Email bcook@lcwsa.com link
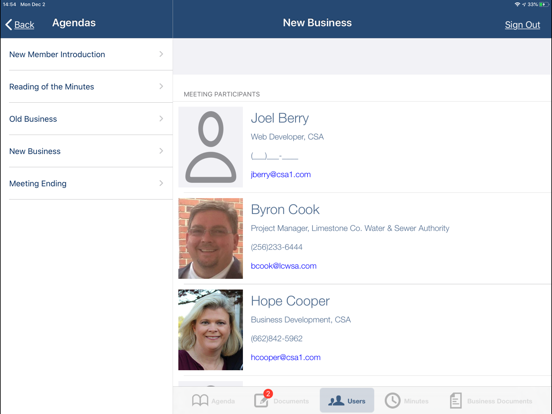 pos(283,266)
